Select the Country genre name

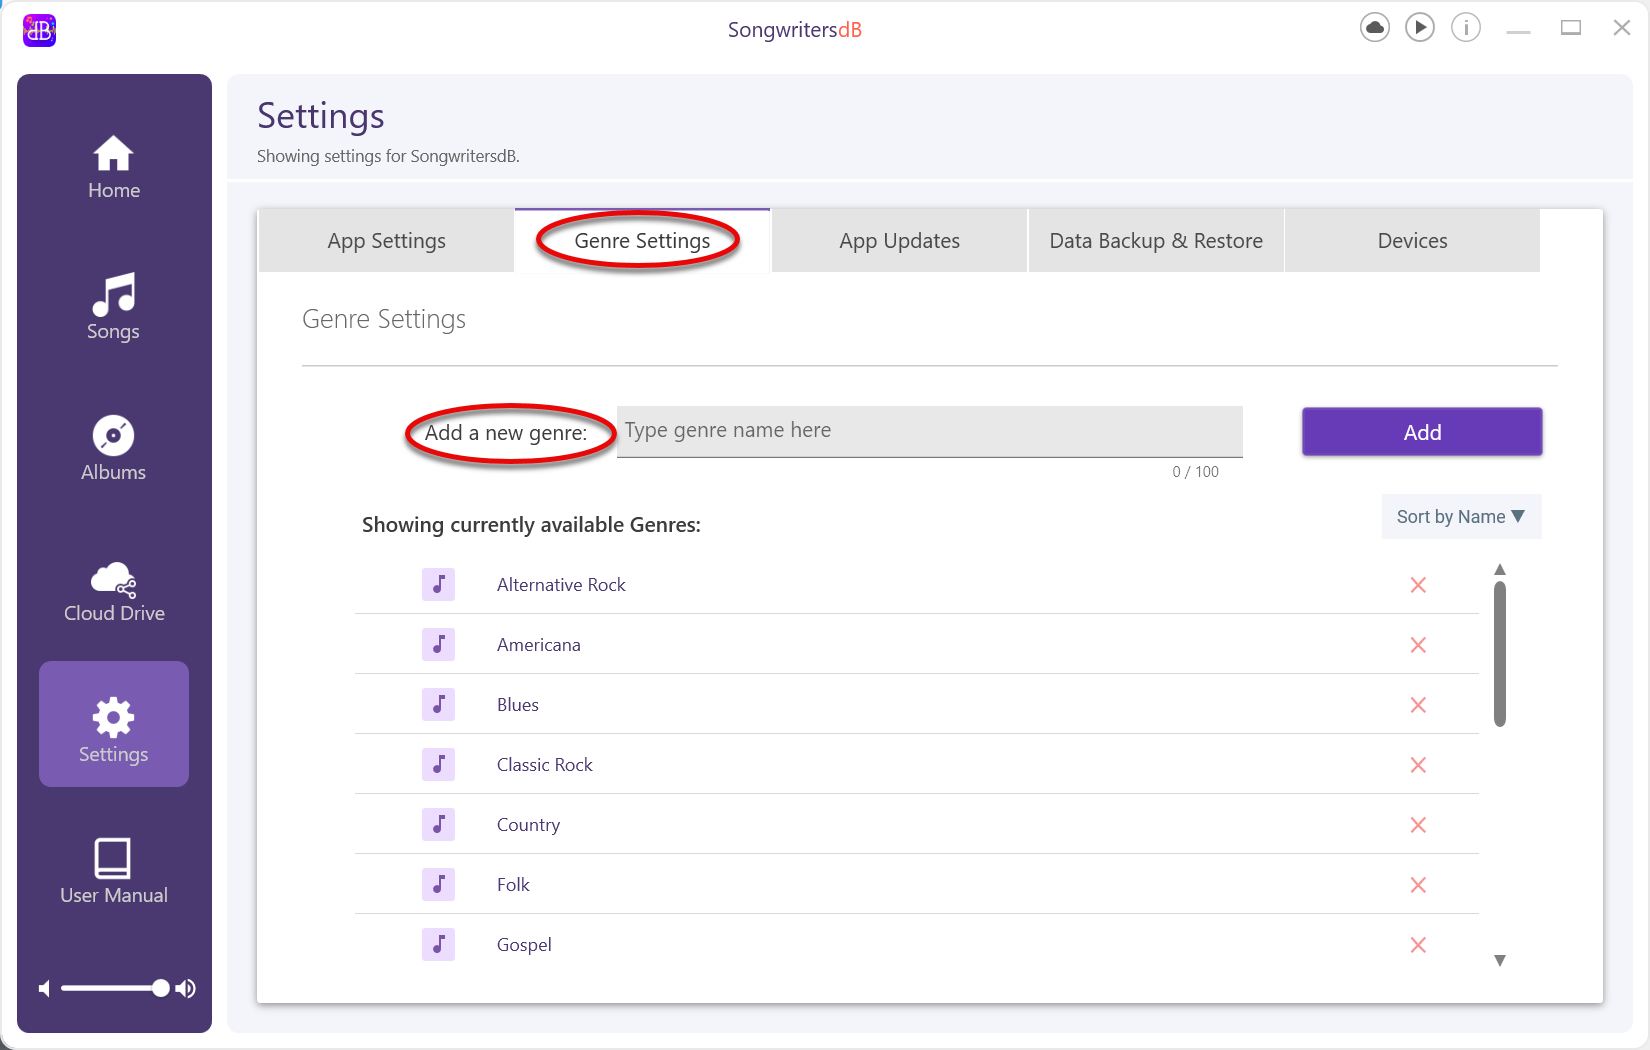[x=528, y=825]
